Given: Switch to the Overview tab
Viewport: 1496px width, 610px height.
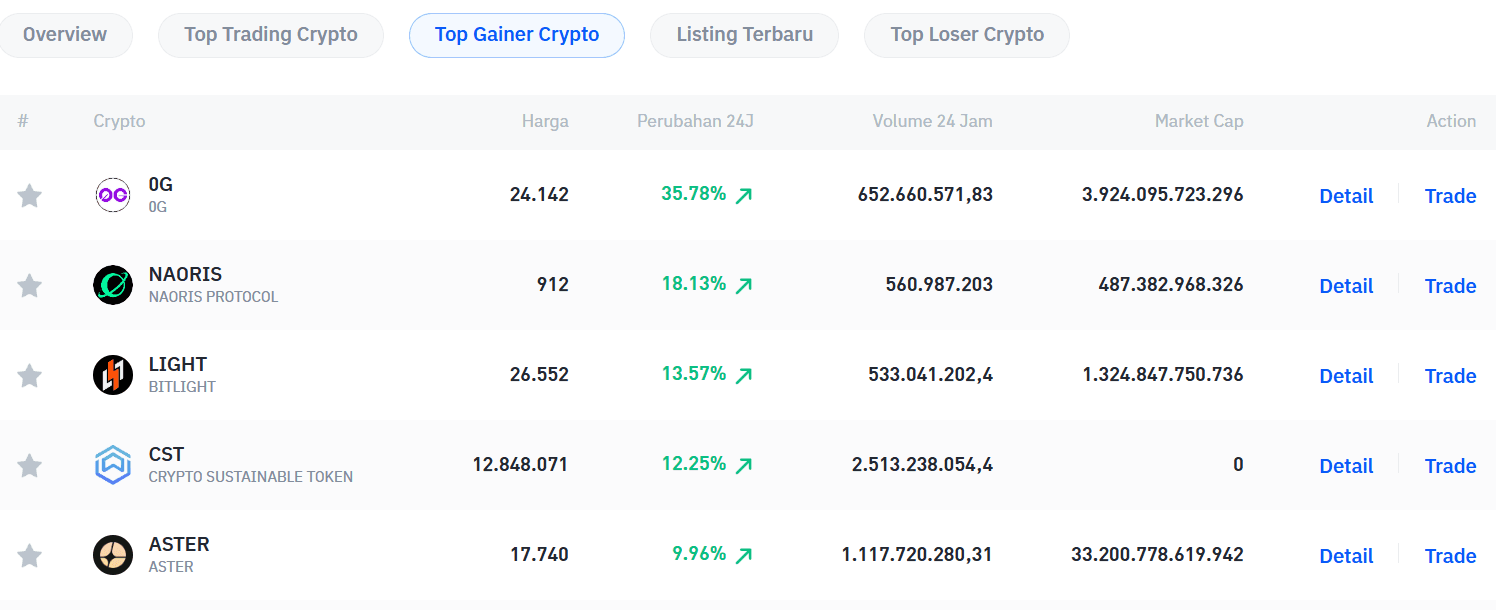Looking at the screenshot, I should click(64, 34).
